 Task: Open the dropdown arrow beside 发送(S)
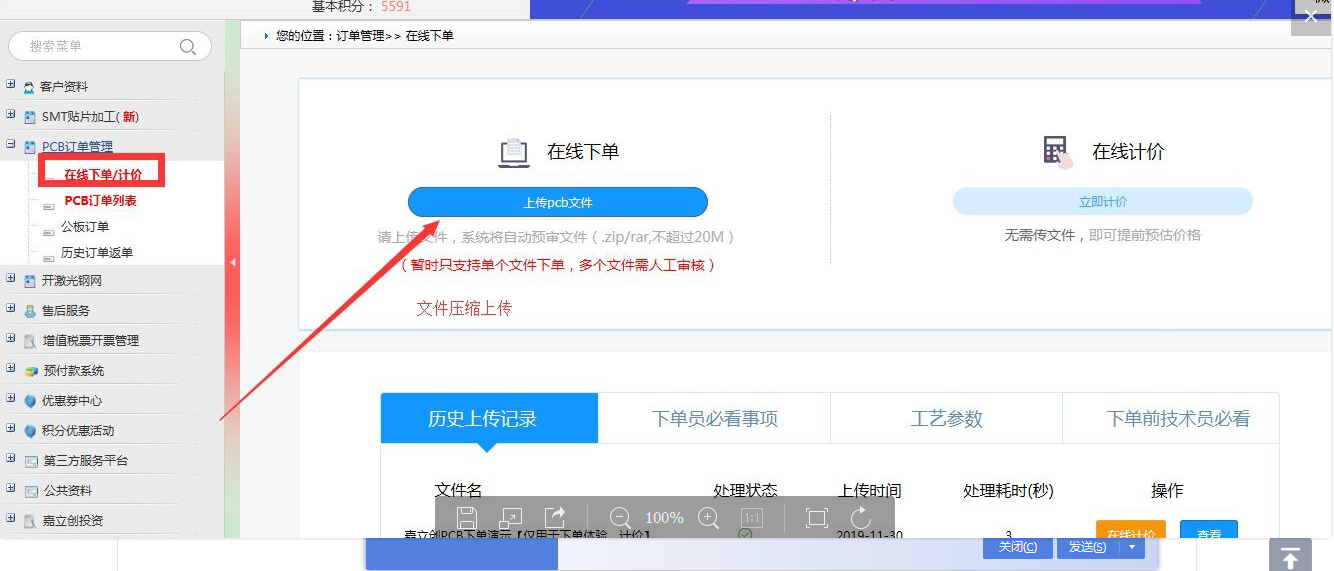1132,547
